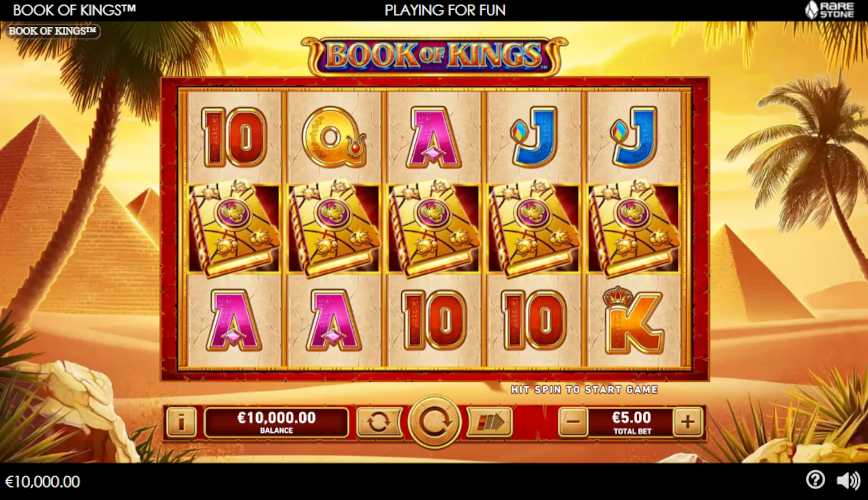Open the help question mark icon
Screen dimensions: 868x500
tap(815, 480)
